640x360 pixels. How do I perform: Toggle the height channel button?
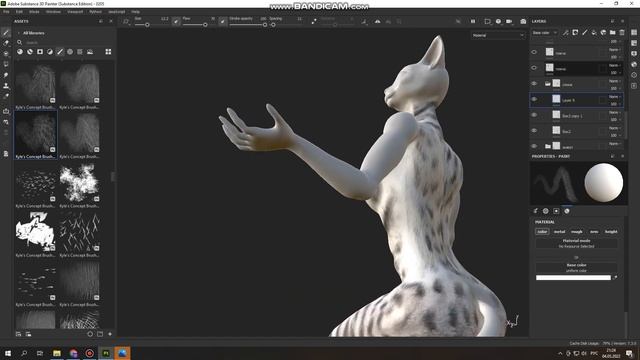611,231
